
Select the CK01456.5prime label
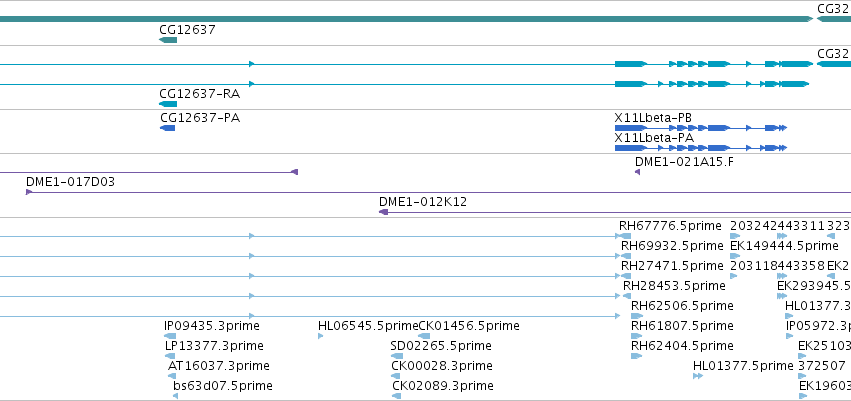tap(469, 326)
